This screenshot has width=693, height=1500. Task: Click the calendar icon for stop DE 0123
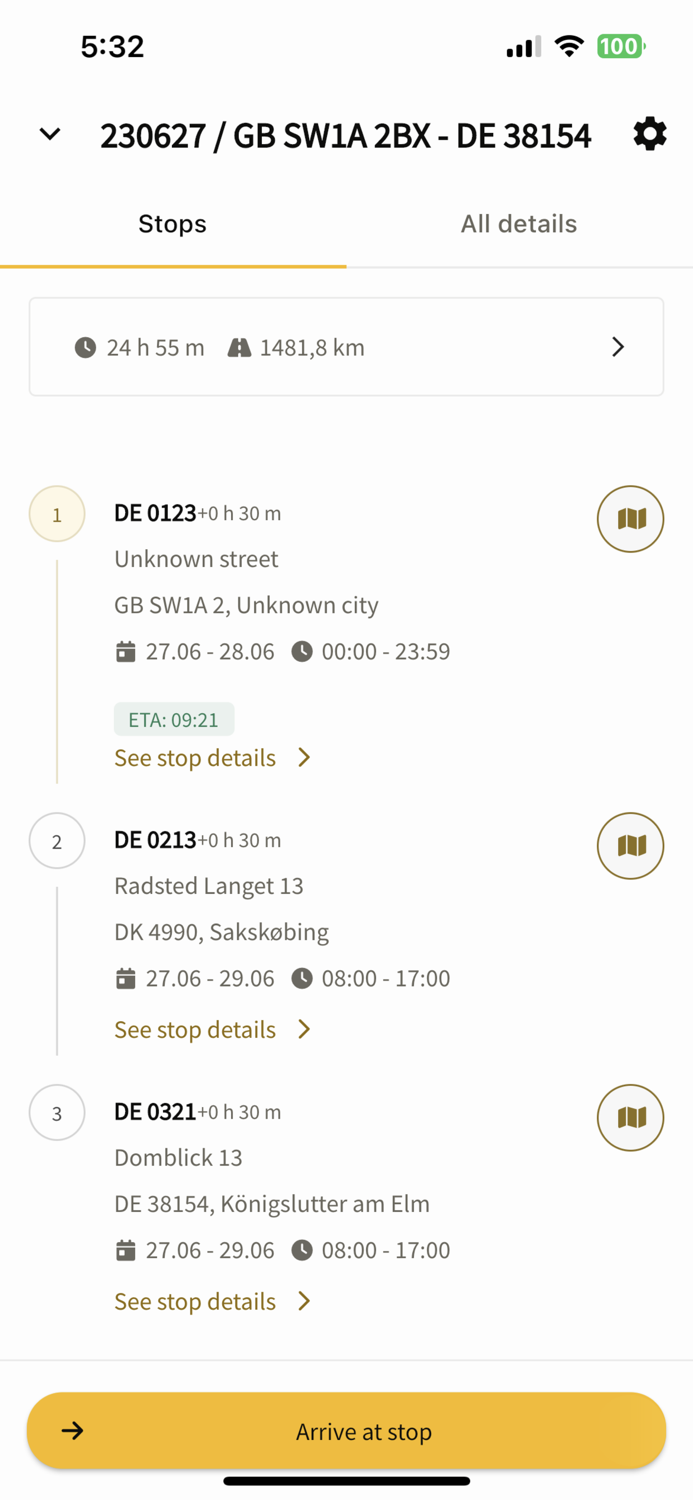125,651
